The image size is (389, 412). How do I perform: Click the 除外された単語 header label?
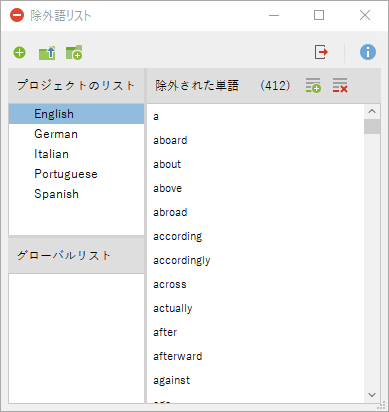[197, 86]
